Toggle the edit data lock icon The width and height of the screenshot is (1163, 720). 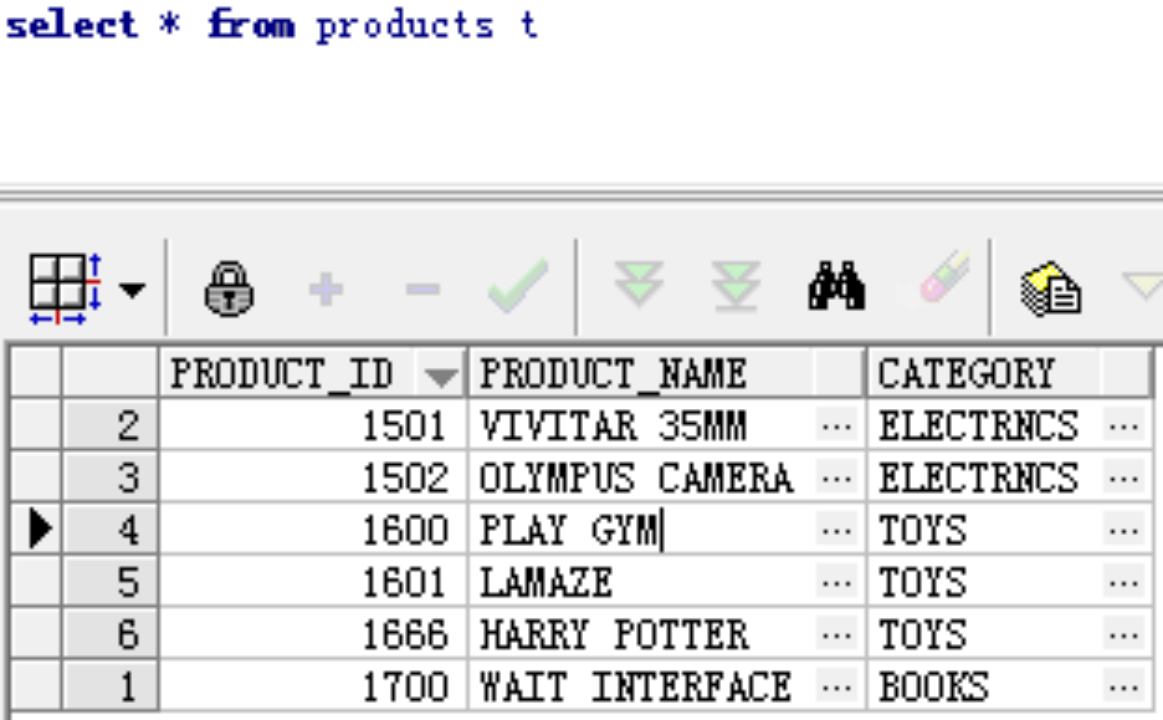pos(229,288)
